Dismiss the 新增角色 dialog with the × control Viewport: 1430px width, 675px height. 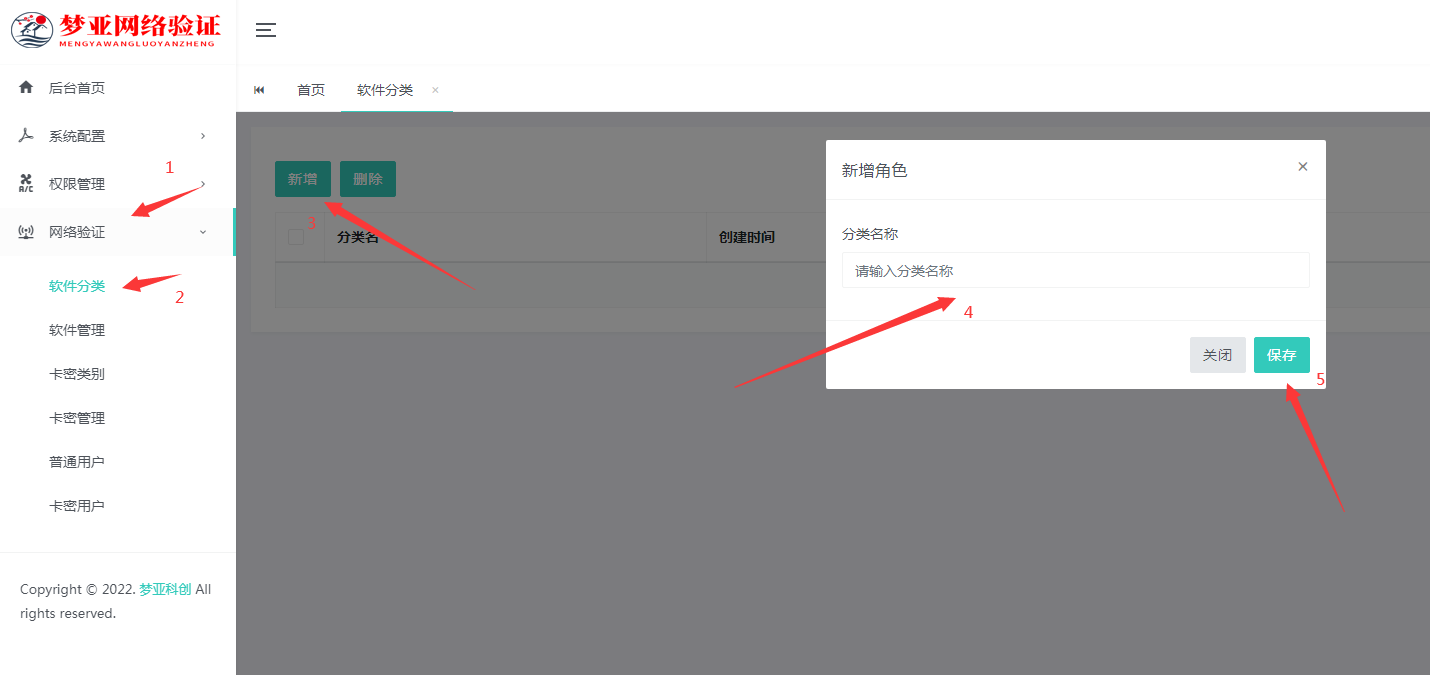(1302, 166)
